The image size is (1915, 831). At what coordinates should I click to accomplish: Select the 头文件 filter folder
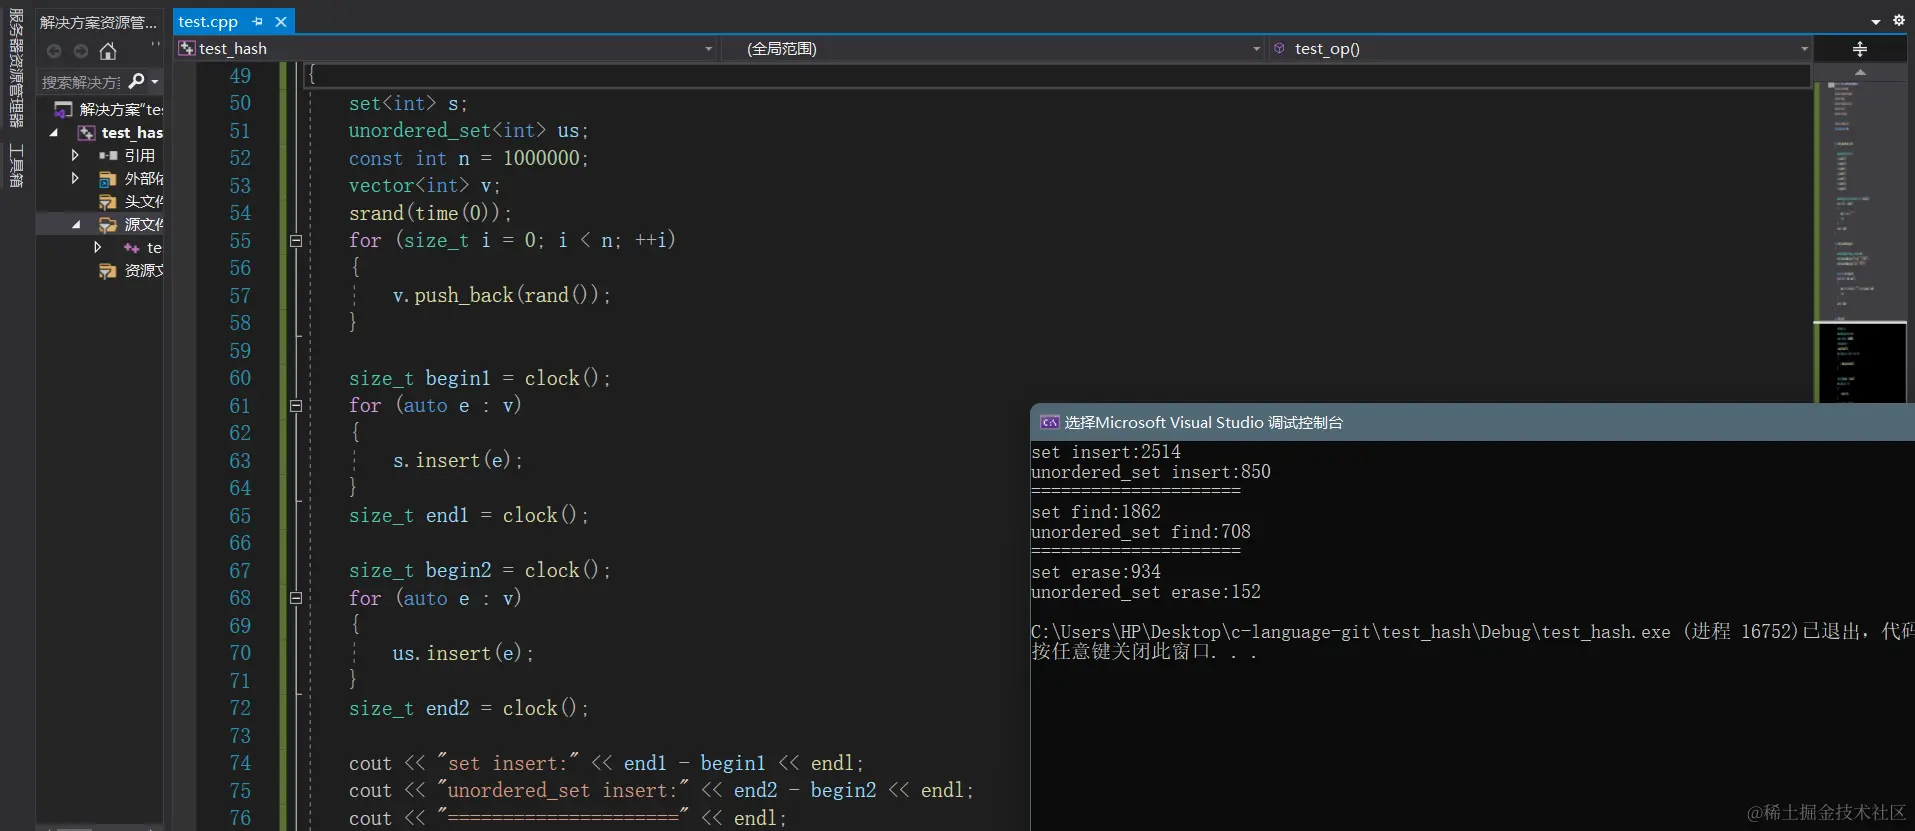131,202
